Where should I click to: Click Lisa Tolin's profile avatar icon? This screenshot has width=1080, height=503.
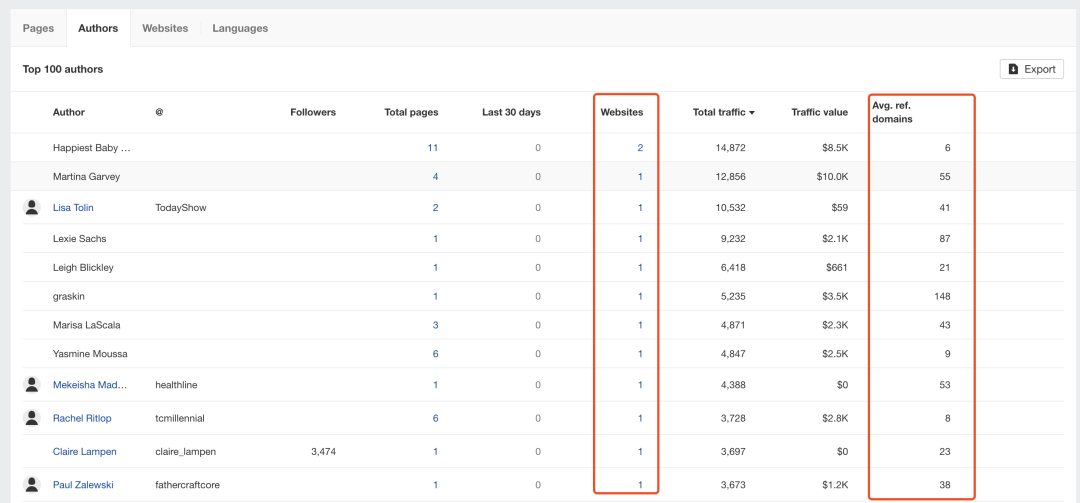tap(32, 207)
